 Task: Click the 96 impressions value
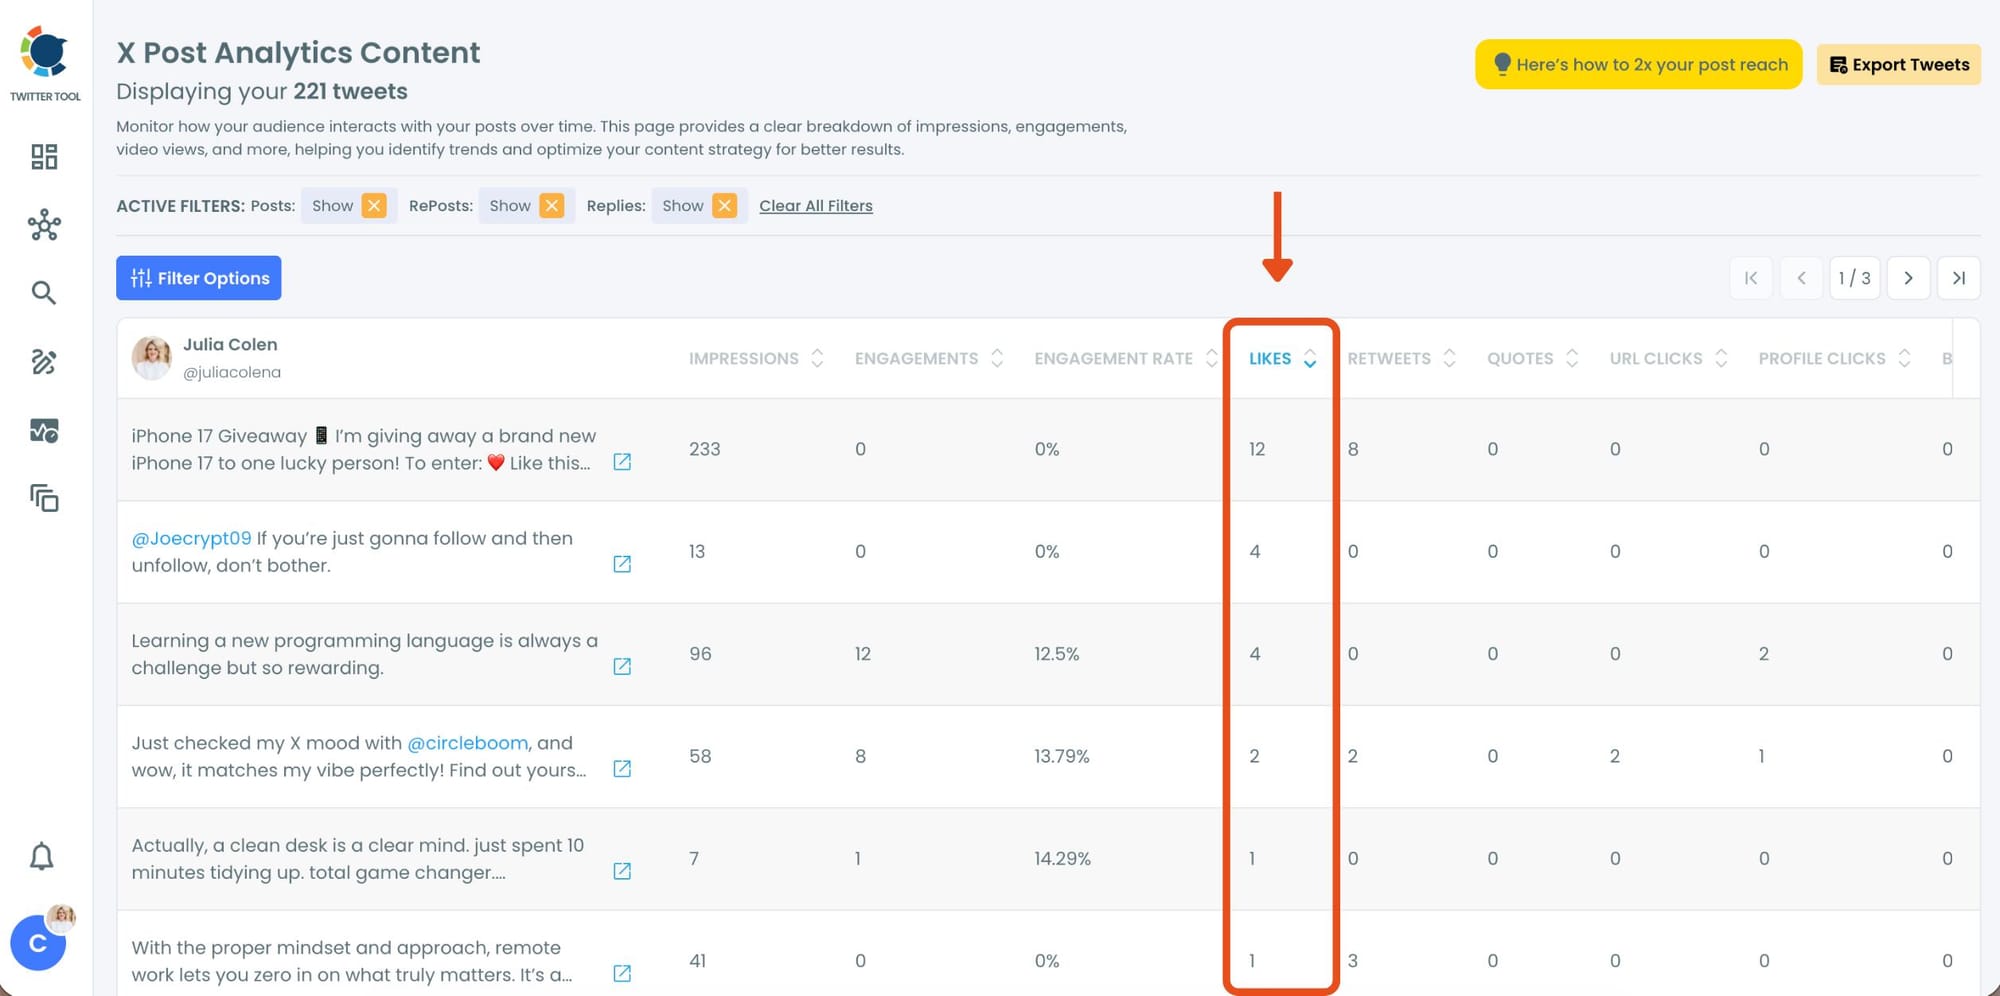[x=700, y=654]
